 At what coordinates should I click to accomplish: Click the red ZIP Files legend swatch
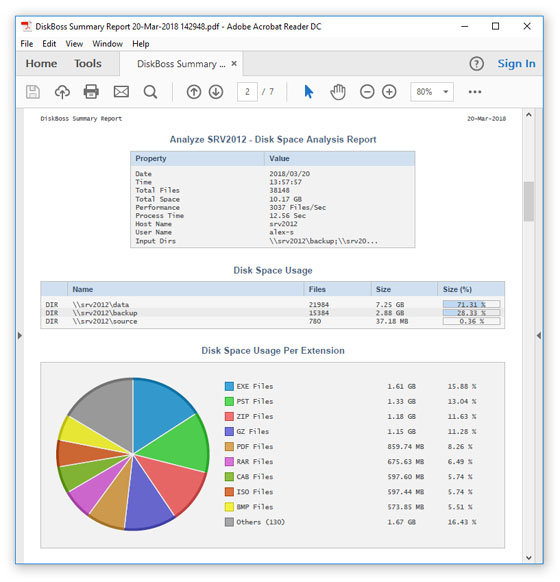click(229, 416)
